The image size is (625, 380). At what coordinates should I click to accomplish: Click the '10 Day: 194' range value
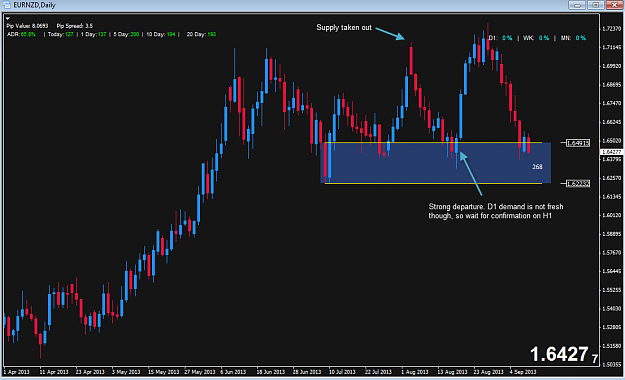[x=161, y=34]
